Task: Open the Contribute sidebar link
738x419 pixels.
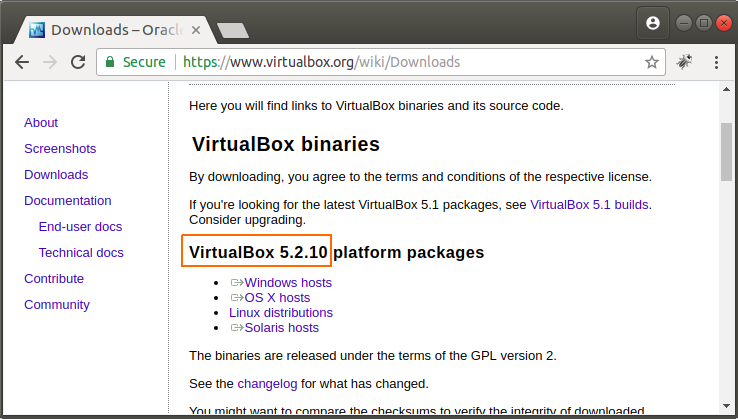Action: pyautogui.click(x=54, y=279)
